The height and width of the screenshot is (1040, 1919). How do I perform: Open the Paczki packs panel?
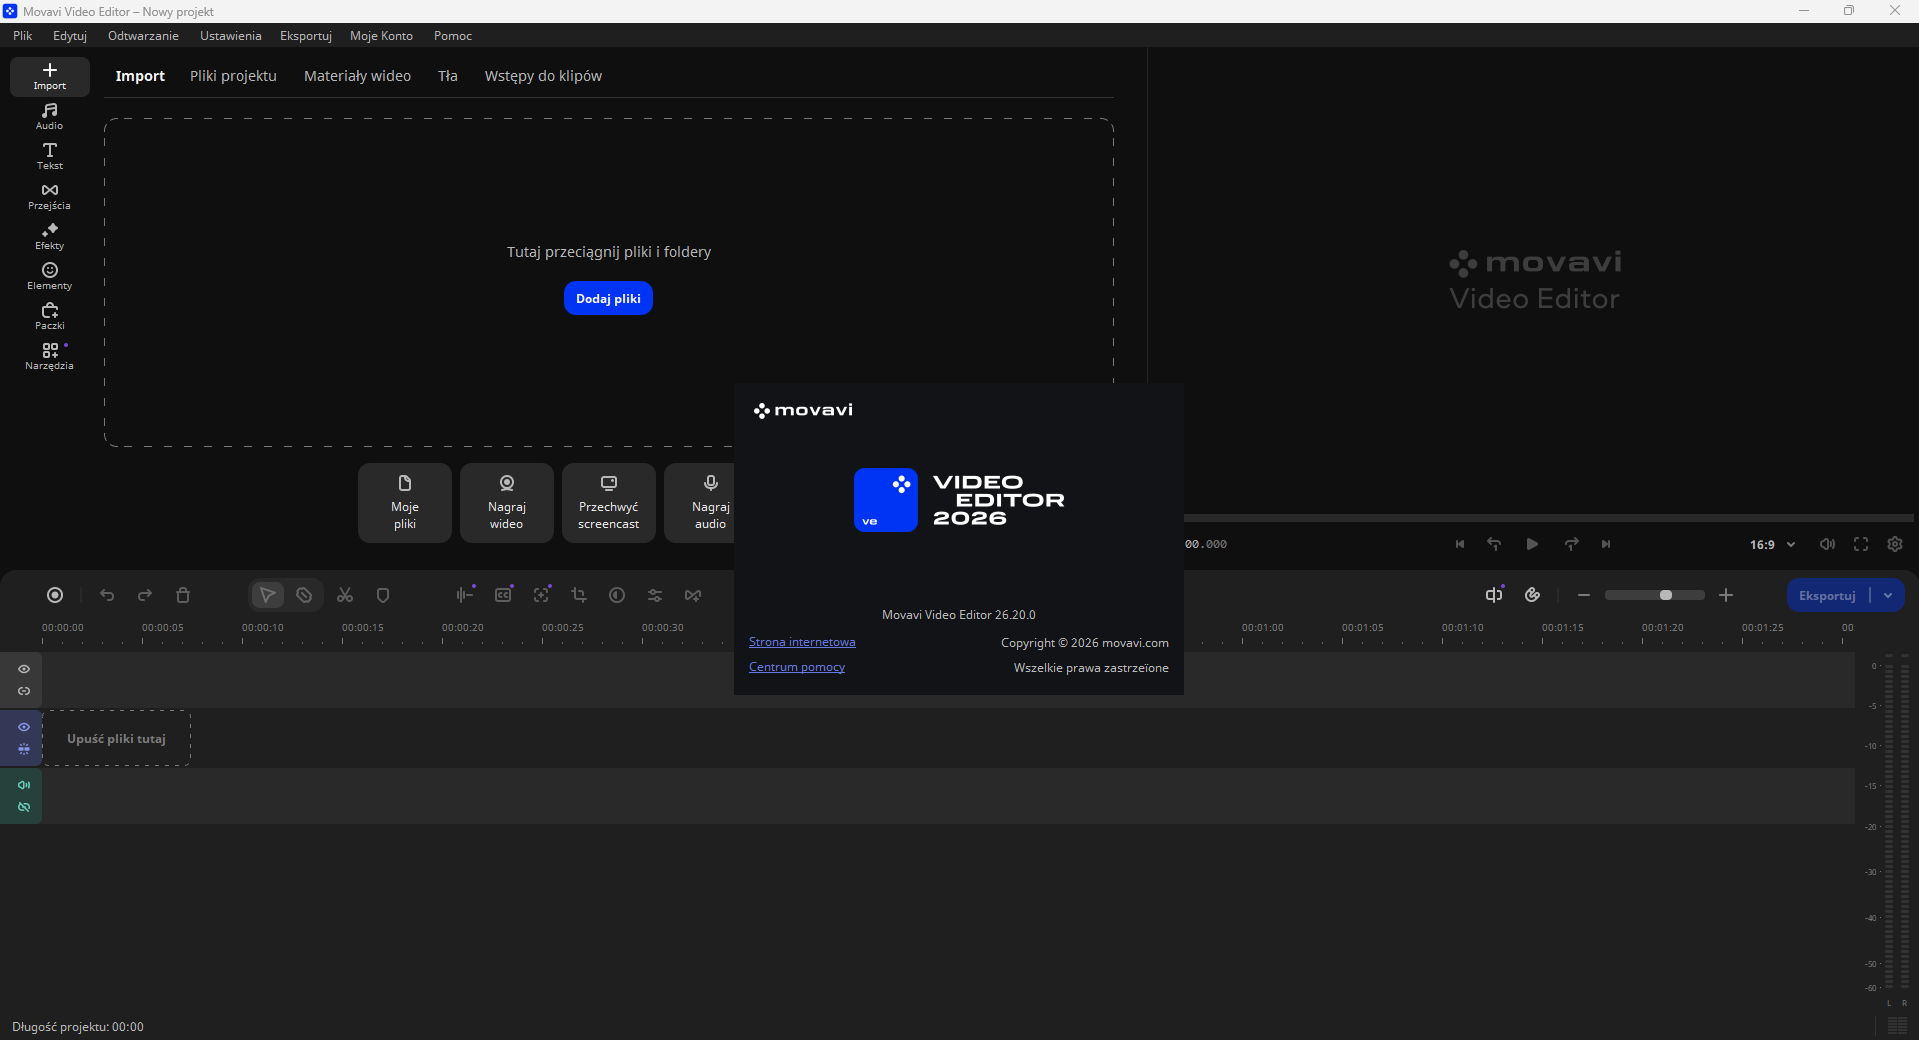(49, 316)
